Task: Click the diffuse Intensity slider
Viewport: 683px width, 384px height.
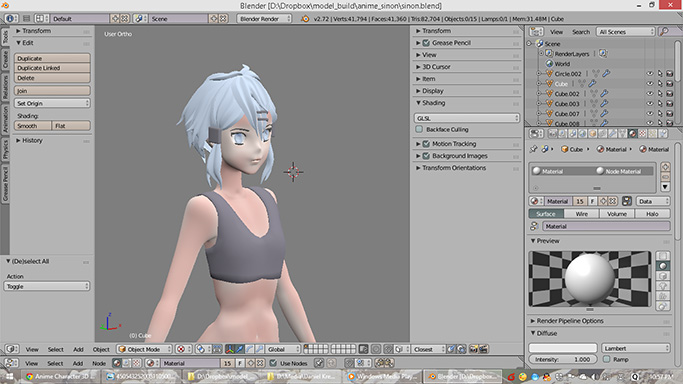Action: tap(563, 359)
